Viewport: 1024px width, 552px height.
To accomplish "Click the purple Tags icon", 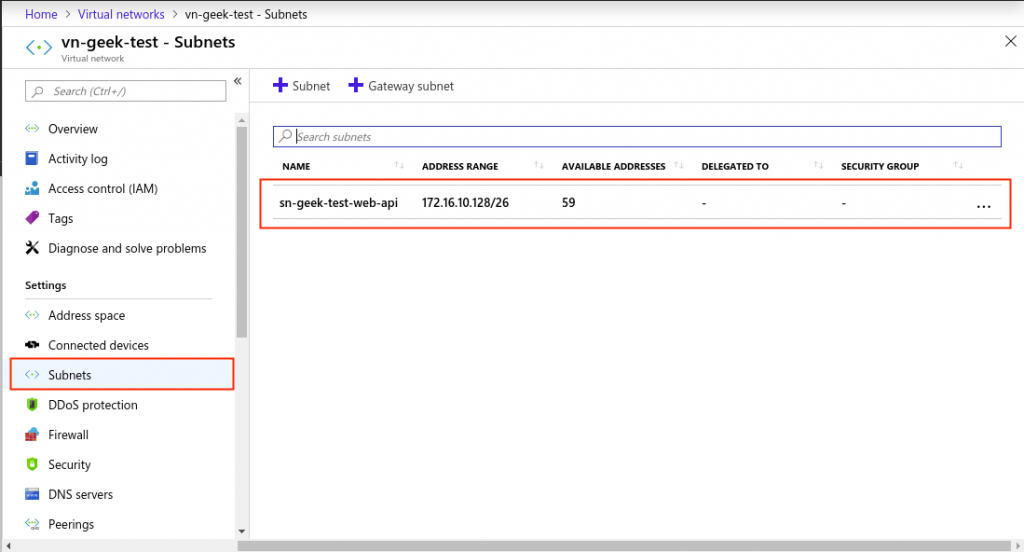I will pyautogui.click(x=32, y=218).
